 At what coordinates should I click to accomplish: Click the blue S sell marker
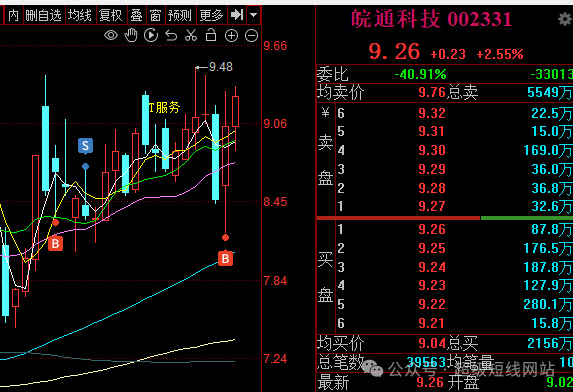click(x=86, y=146)
